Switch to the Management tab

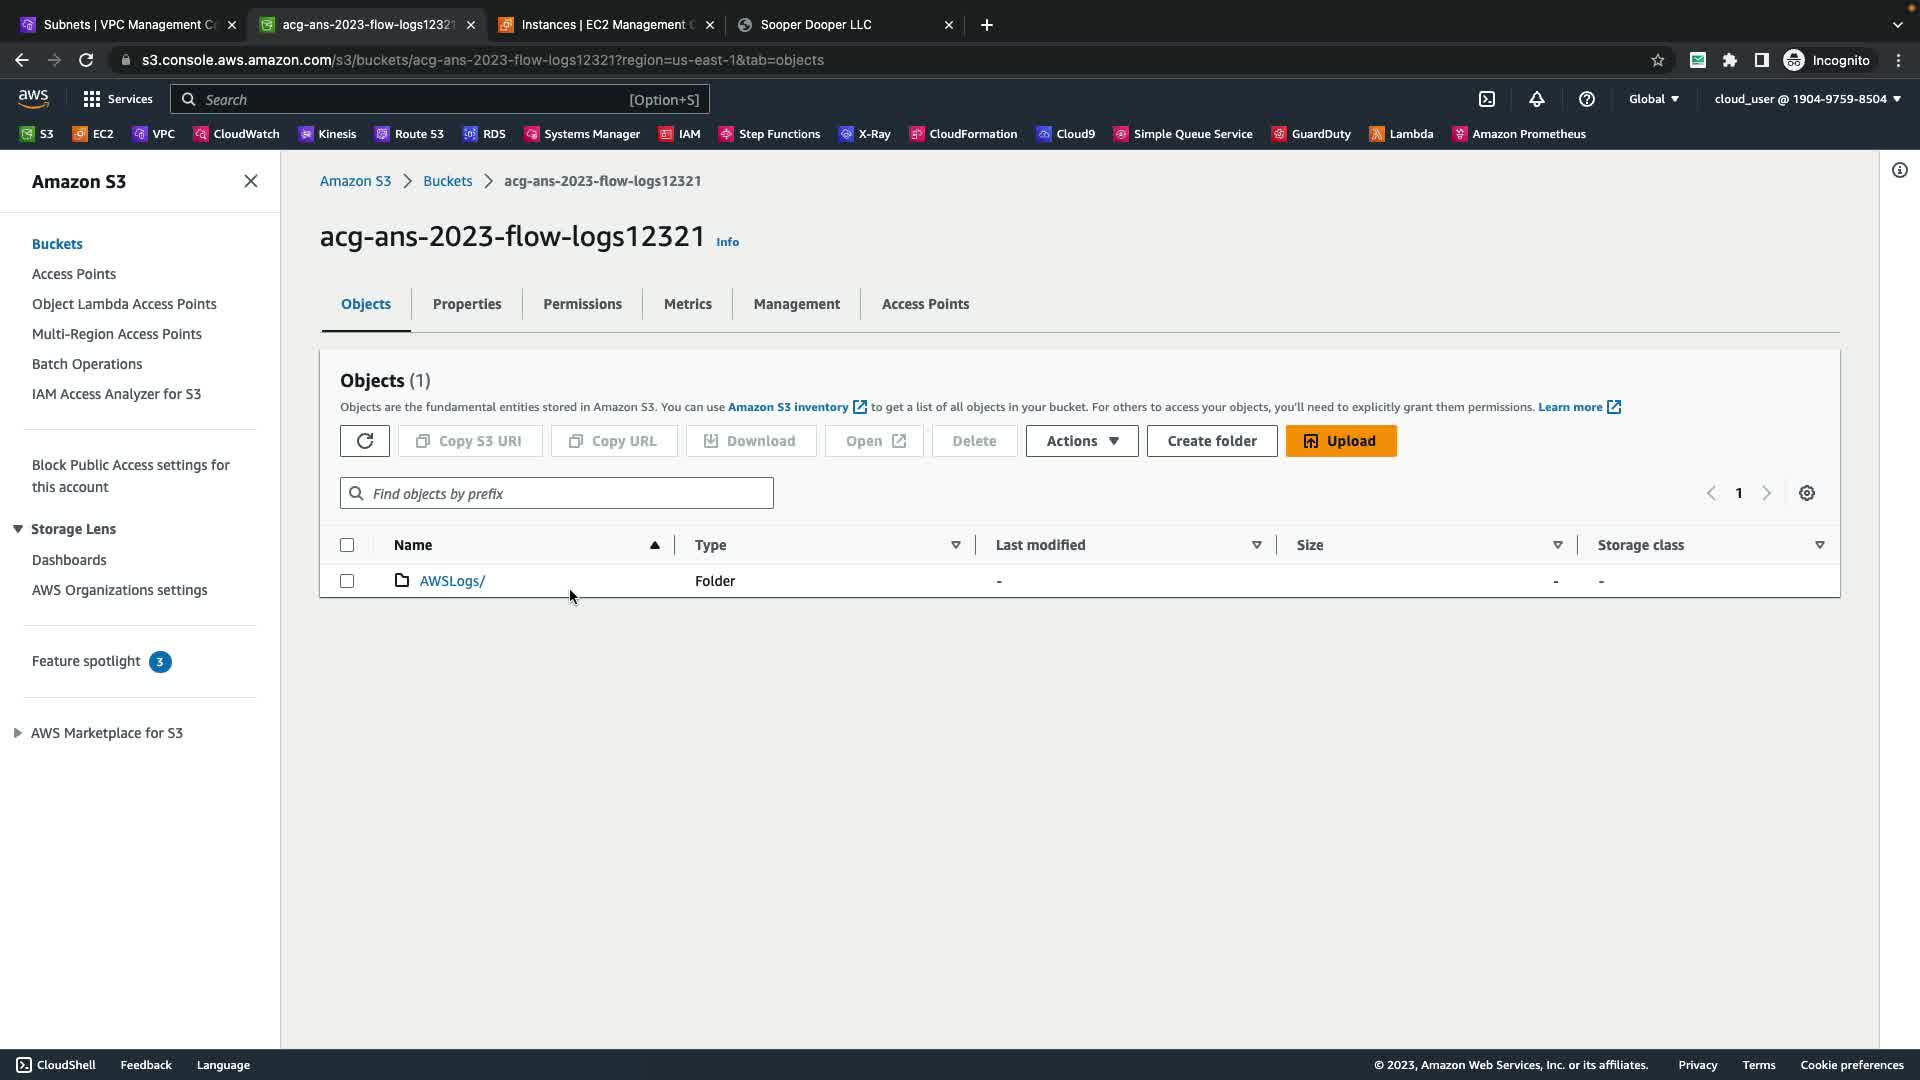796,304
